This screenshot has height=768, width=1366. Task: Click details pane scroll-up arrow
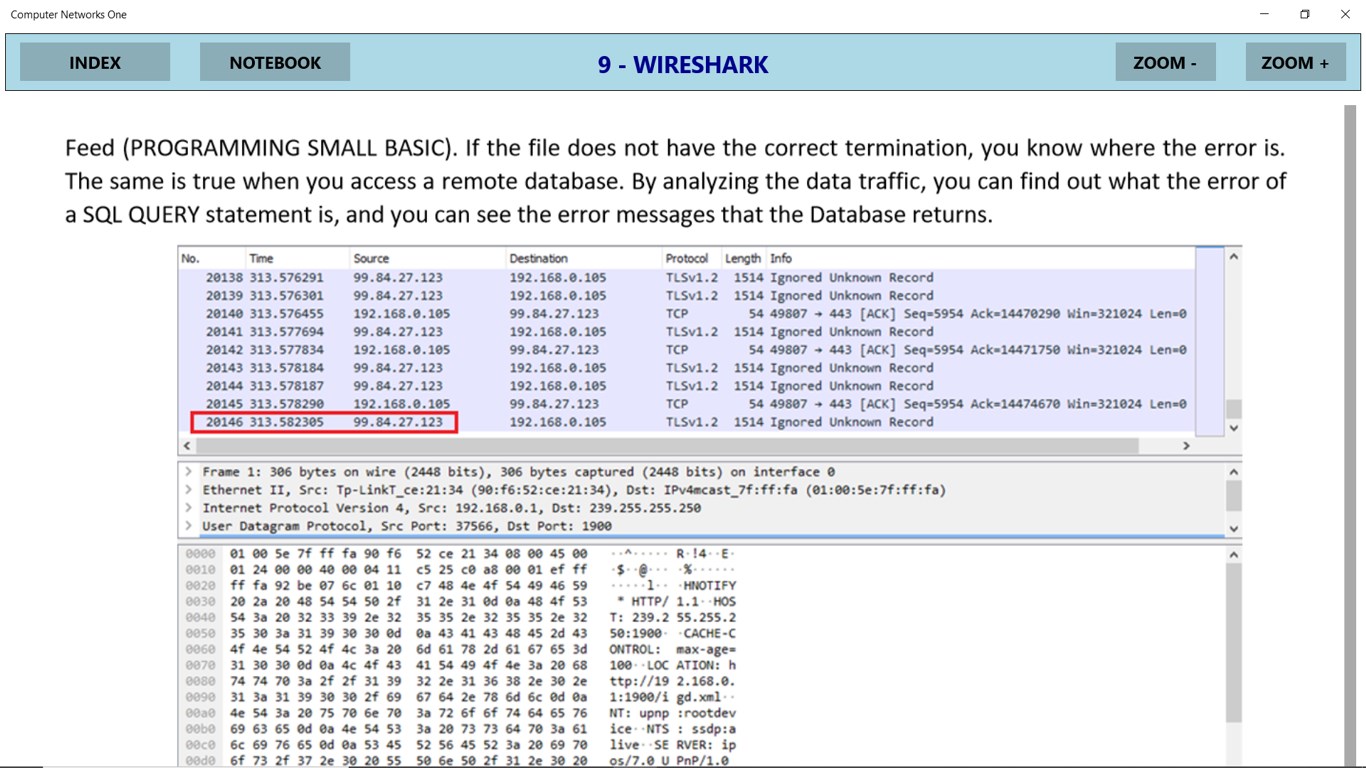tap(1234, 472)
